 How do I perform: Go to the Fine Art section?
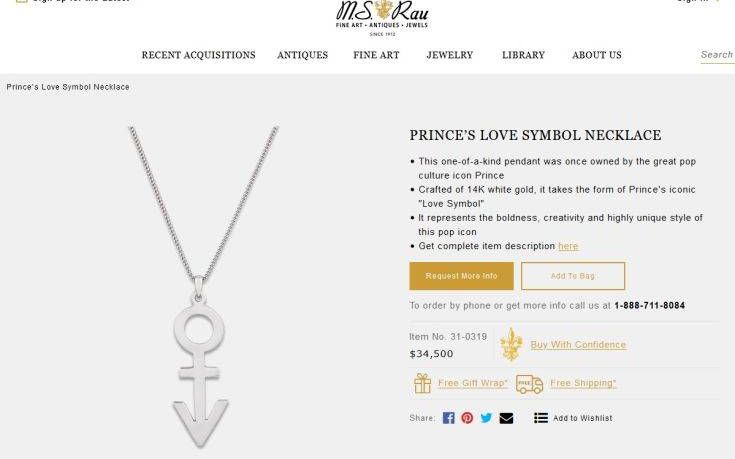(376, 55)
